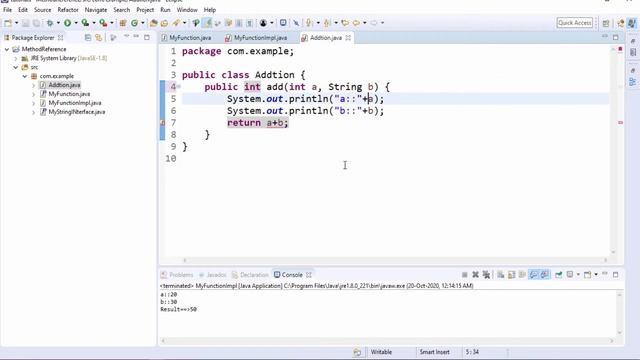The image size is (640, 360).
Task: Click the error marker on line 7
Action: tap(162, 123)
